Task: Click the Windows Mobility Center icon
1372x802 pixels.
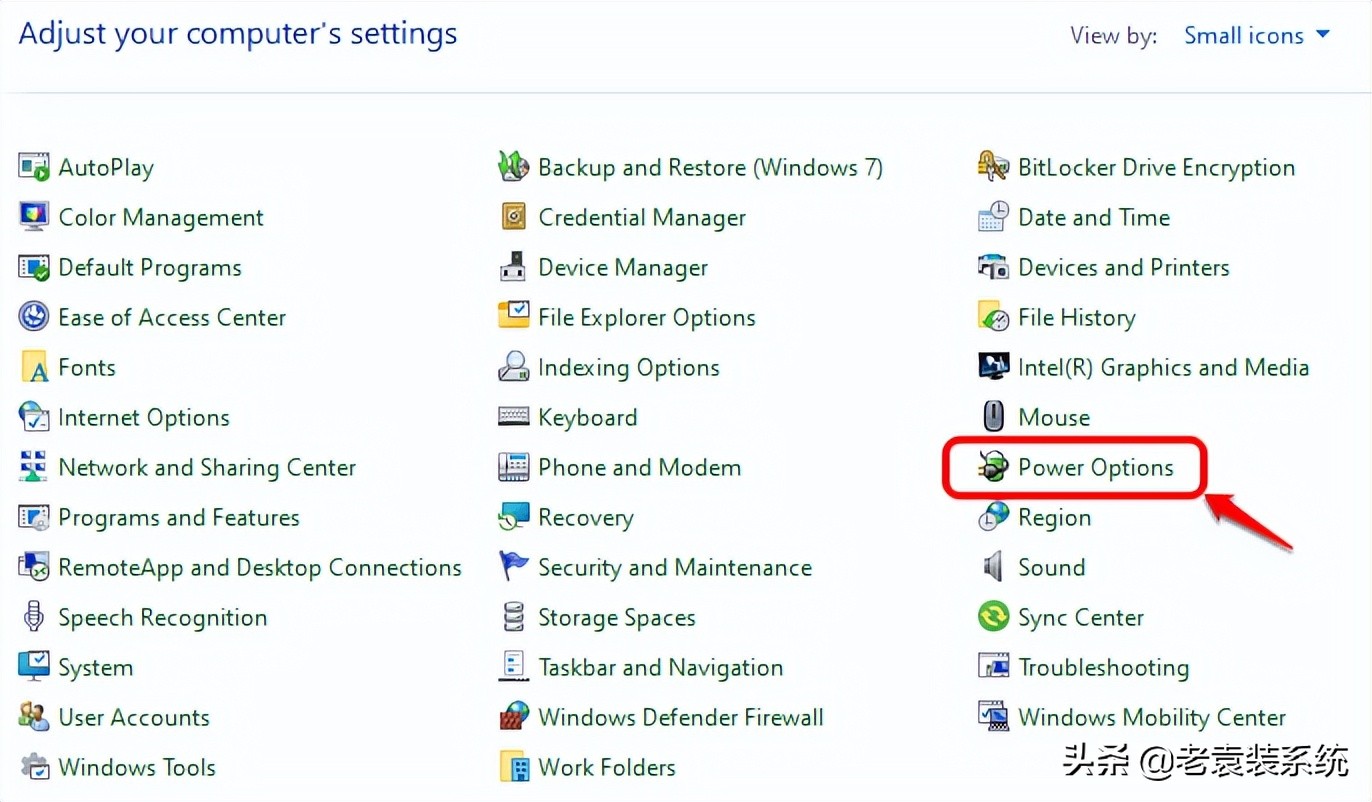Action: pos(993,717)
